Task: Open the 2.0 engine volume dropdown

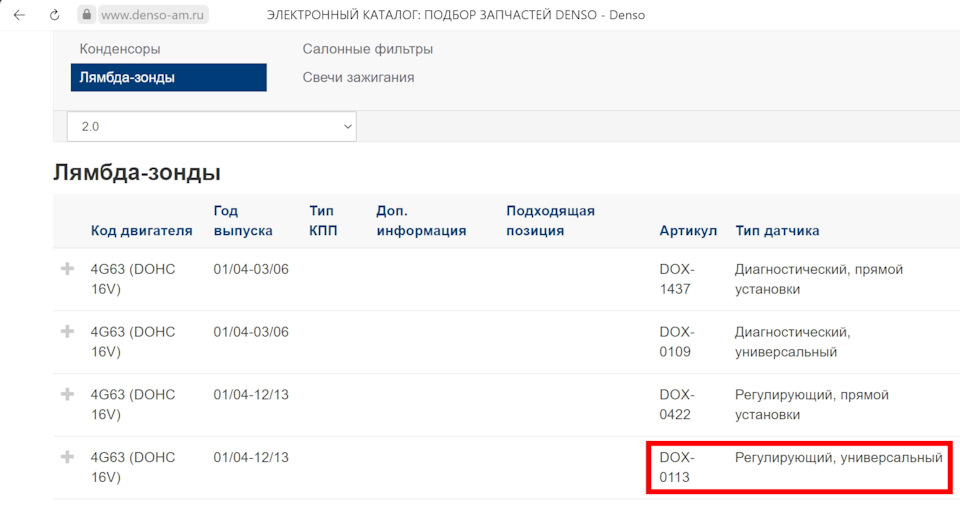Action: tap(211, 127)
